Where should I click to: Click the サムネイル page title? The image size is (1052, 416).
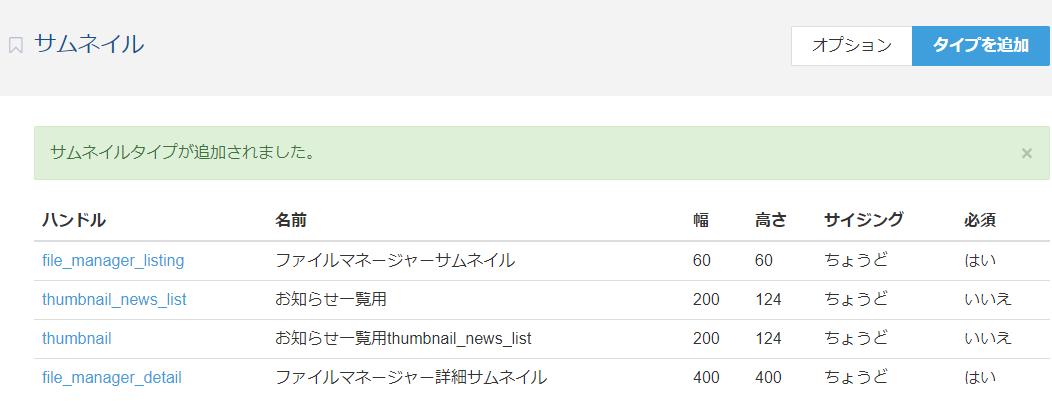(x=89, y=44)
